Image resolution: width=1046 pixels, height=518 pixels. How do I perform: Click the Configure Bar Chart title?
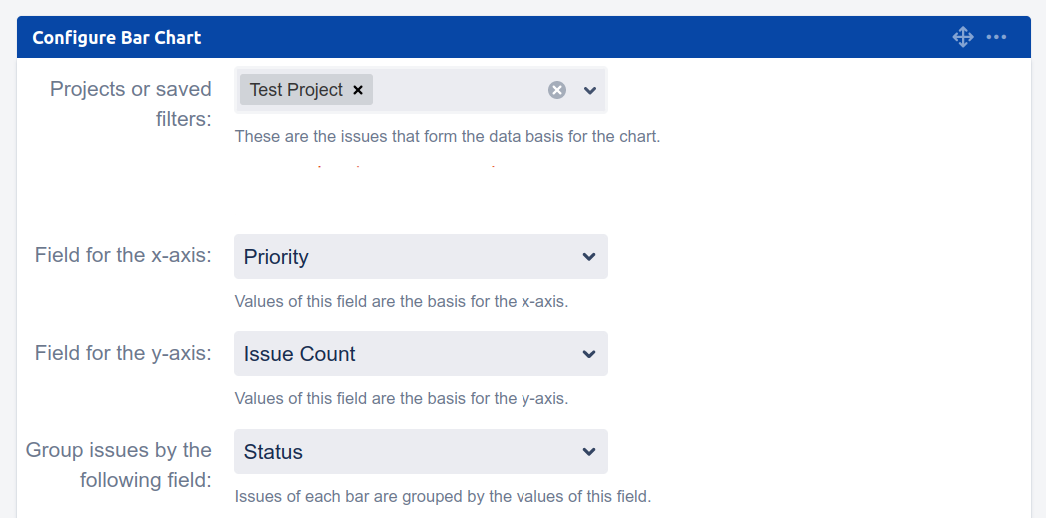click(117, 38)
